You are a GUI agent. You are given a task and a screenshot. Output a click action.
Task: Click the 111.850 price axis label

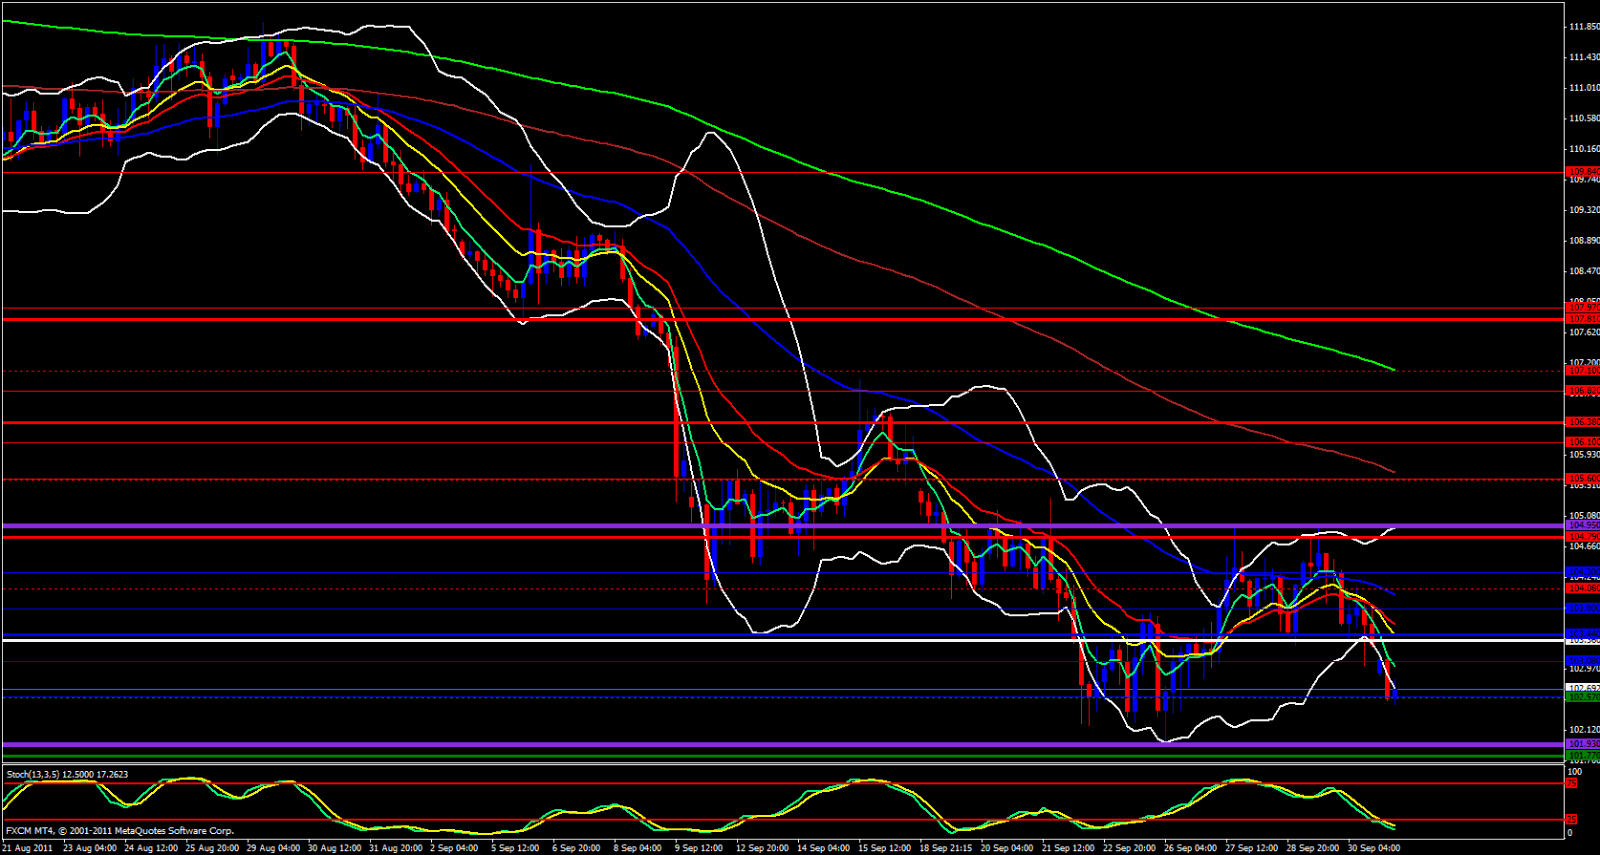point(1583,27)
